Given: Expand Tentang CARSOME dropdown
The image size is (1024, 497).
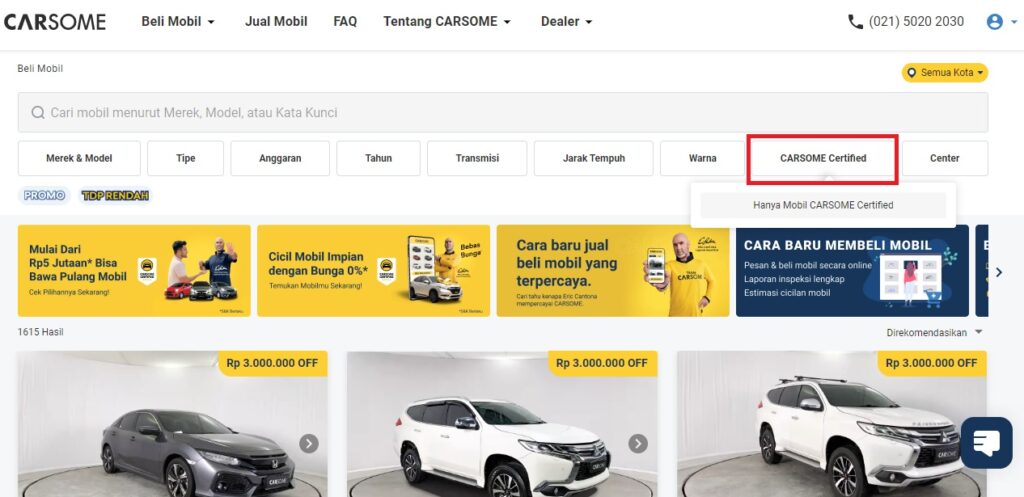Looking at the screenshot, I should tap(447, 22).
